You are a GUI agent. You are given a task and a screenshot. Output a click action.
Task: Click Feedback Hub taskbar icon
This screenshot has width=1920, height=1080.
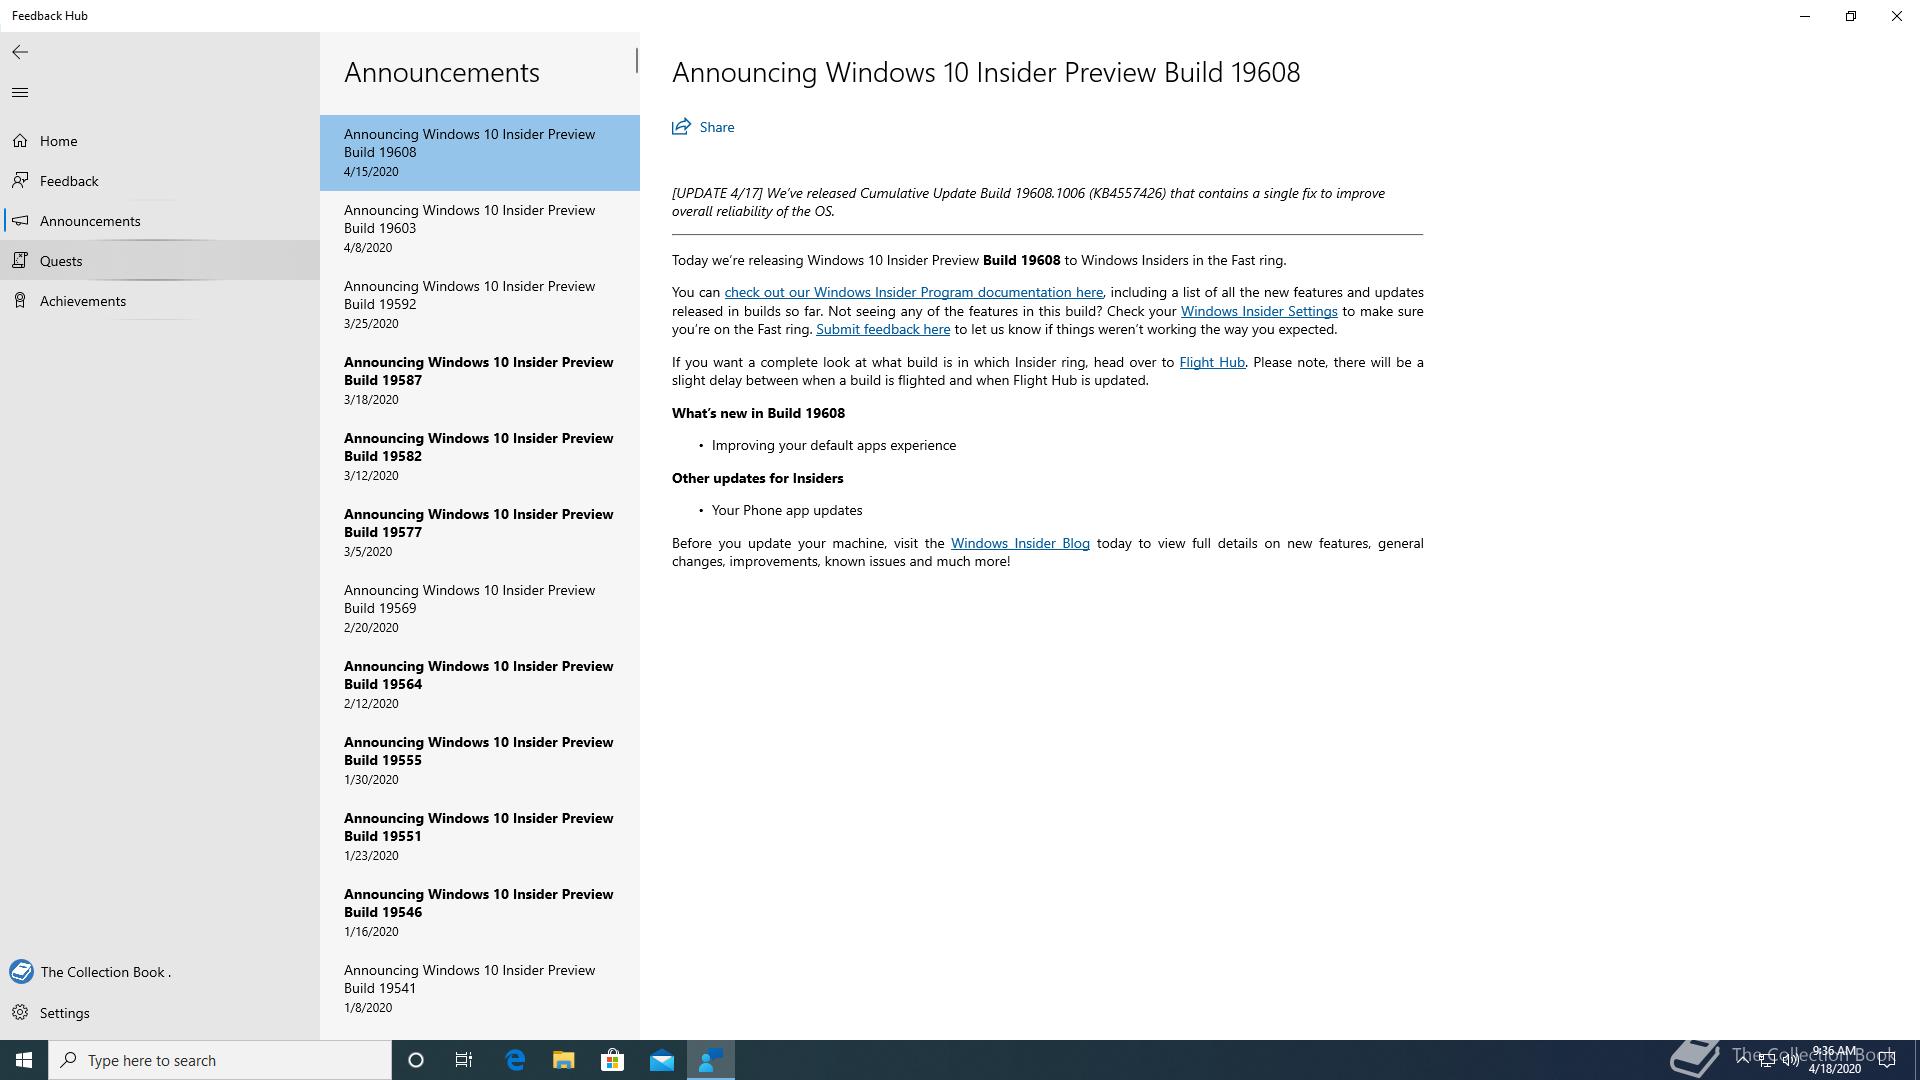[711, 1060]
